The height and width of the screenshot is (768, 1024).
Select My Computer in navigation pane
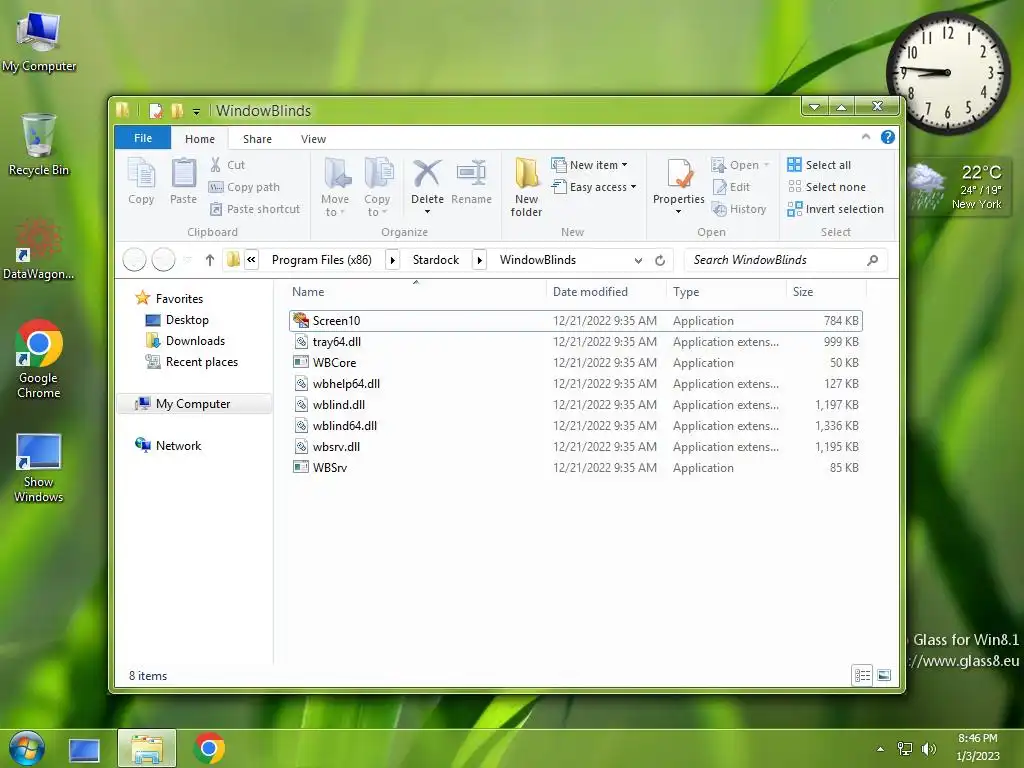point(193,404)
